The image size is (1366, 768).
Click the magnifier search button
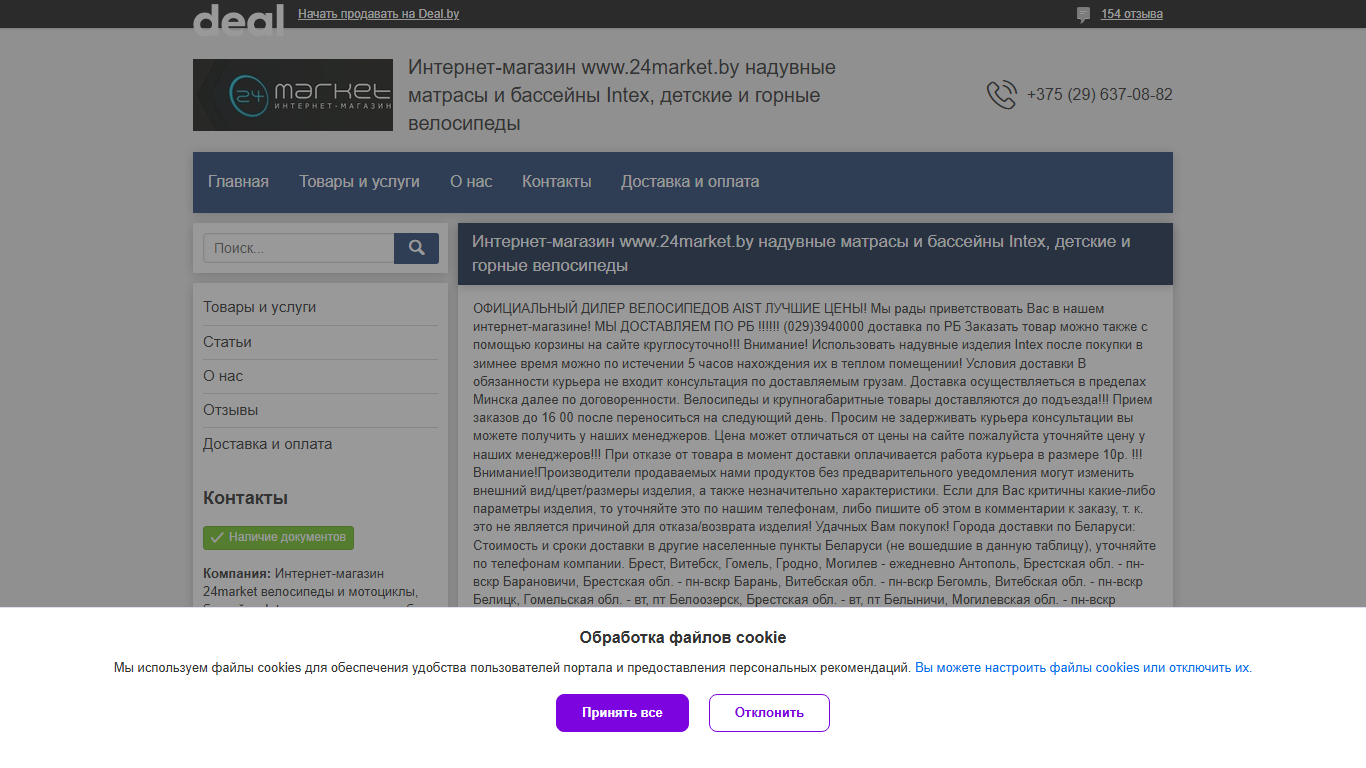coord(416,248)
